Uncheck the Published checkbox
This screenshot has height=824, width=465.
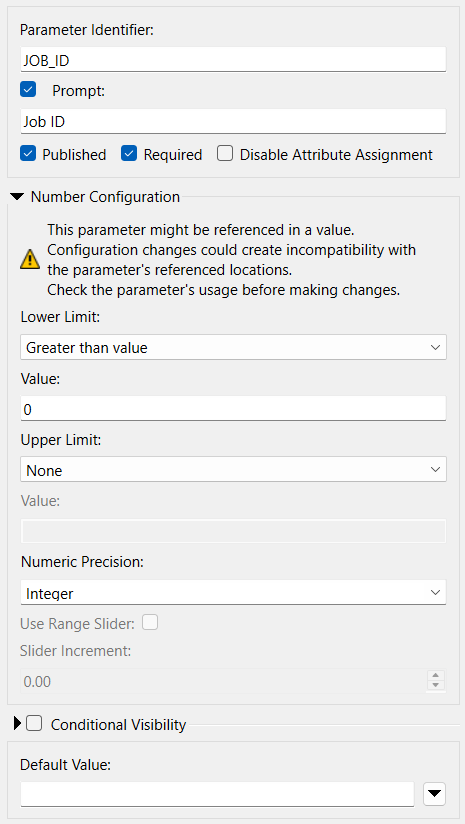pyautogui.click(x=28, y=154)
